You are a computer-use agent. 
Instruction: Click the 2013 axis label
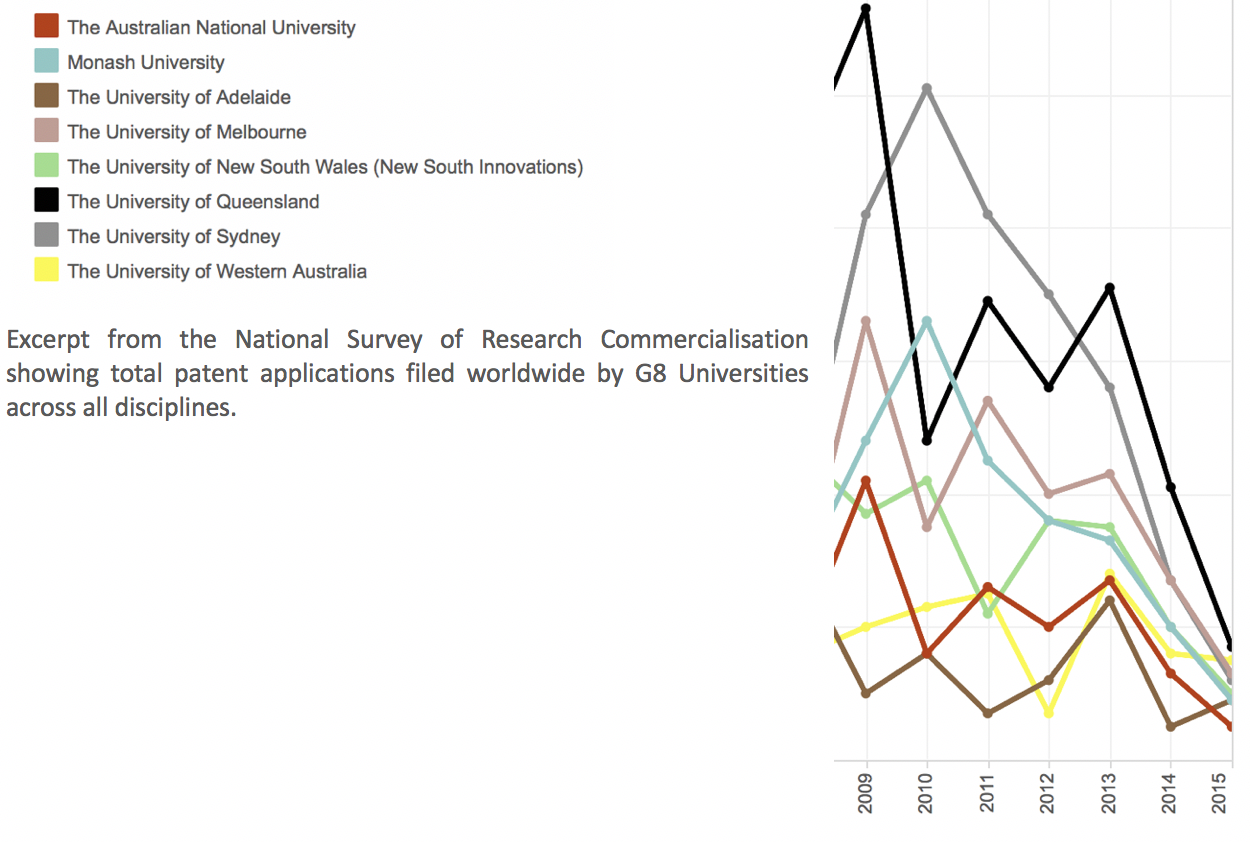coord(1110,794)
